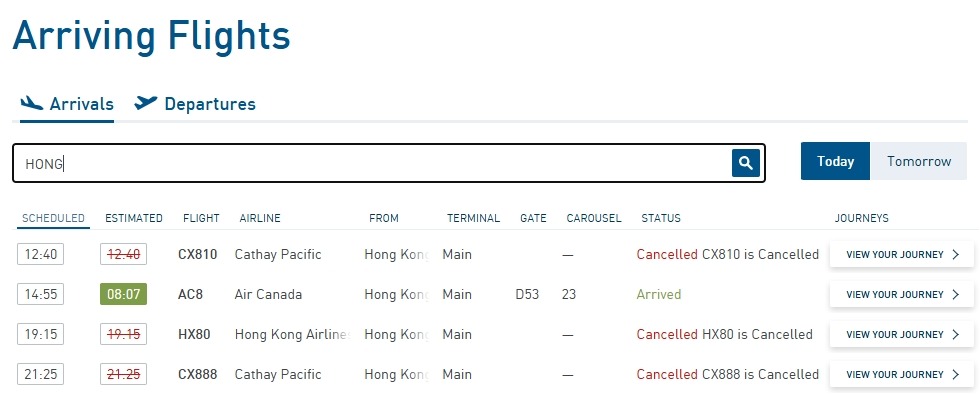Click the magnifier search icon button
This screenshot has height=394, width=980.
[x=746, y=163]
